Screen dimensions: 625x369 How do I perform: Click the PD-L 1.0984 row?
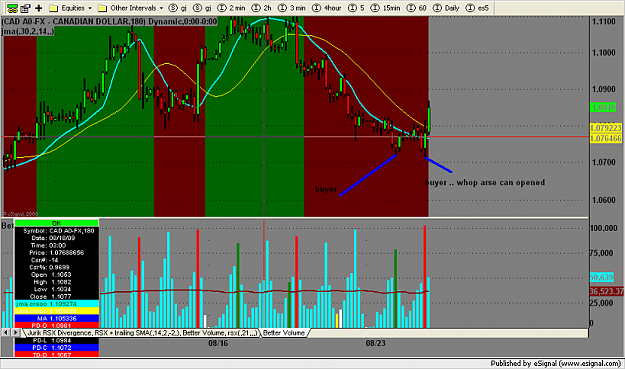(x=57, y=340)
